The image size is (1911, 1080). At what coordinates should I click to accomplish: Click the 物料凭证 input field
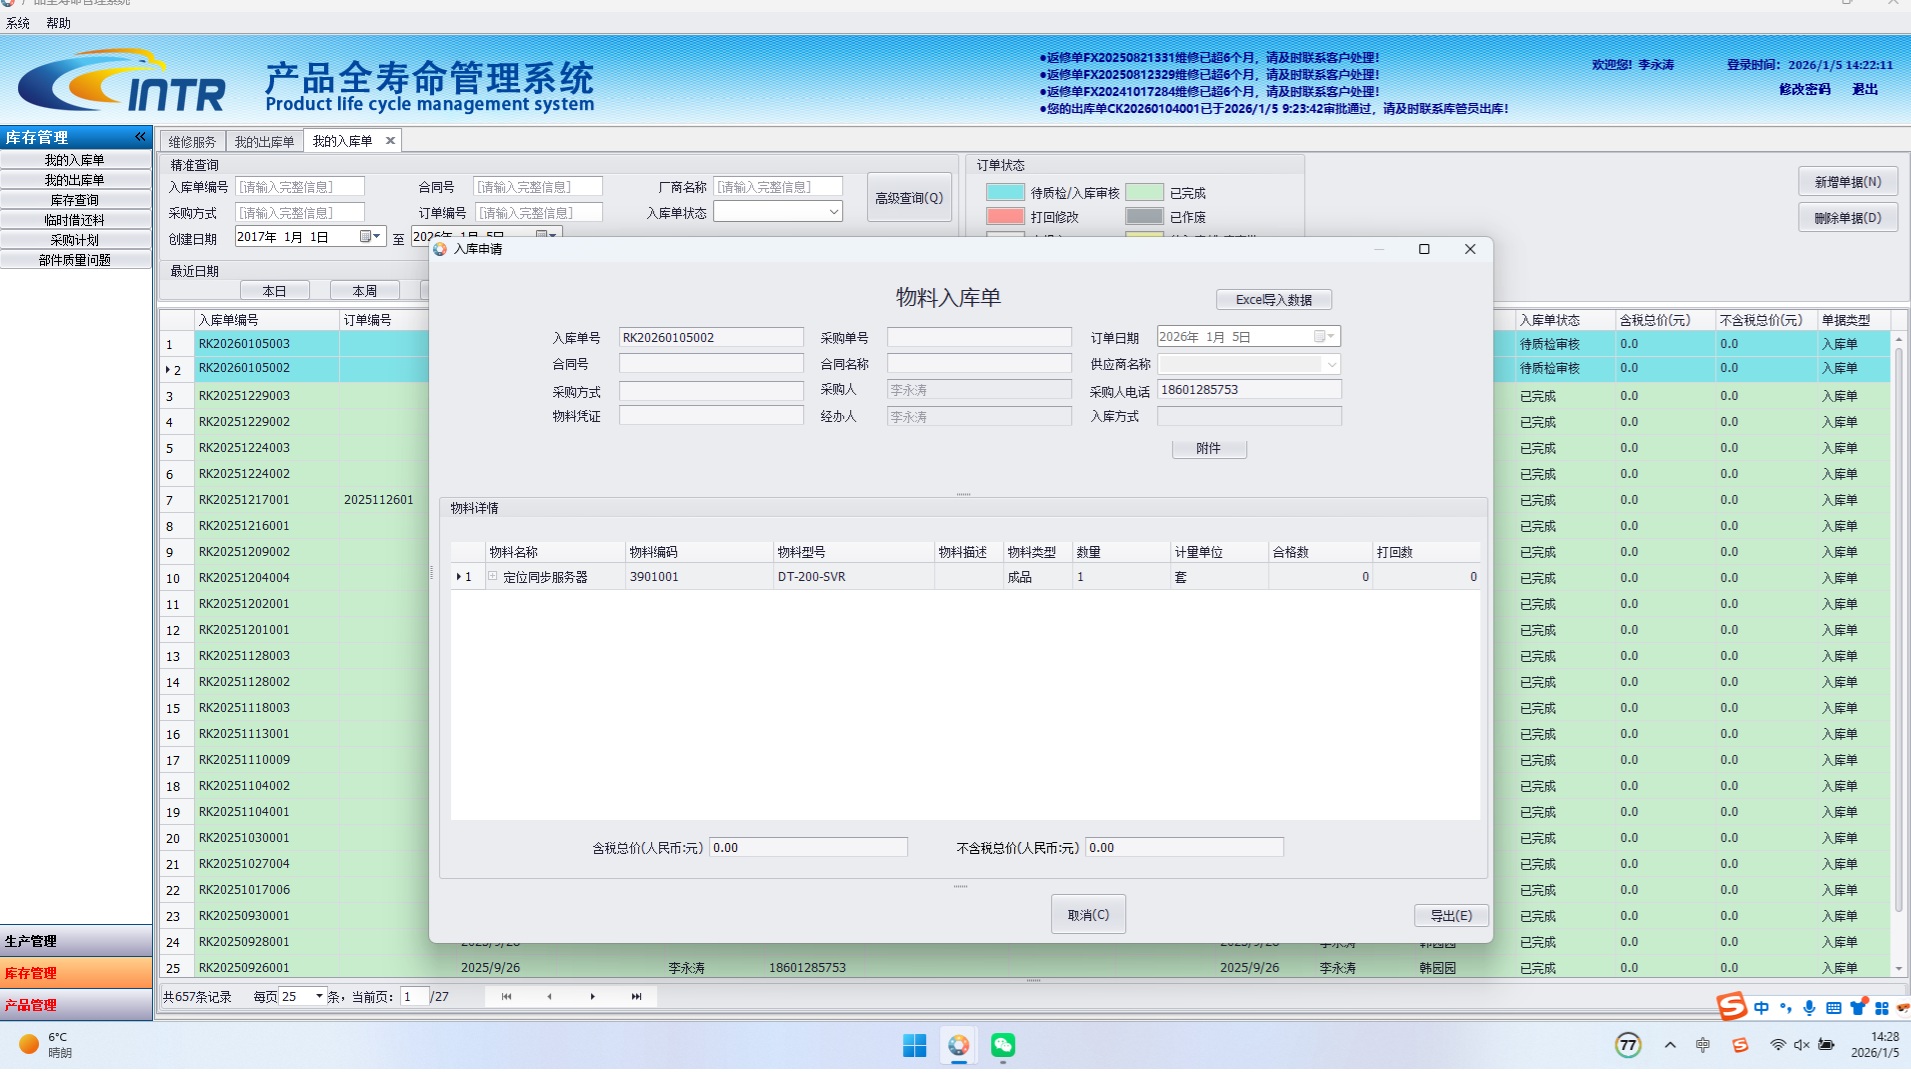coord(710,416)
